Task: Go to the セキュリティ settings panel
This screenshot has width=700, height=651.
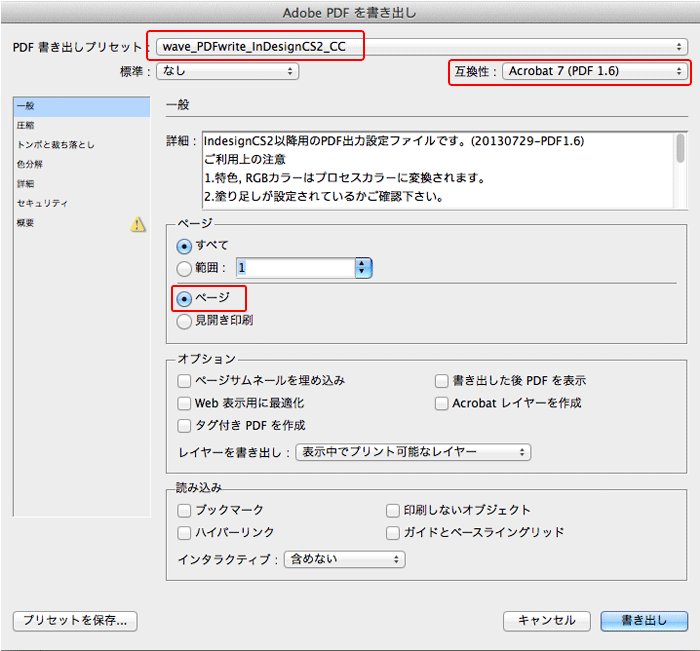Action: coord(42,203)
